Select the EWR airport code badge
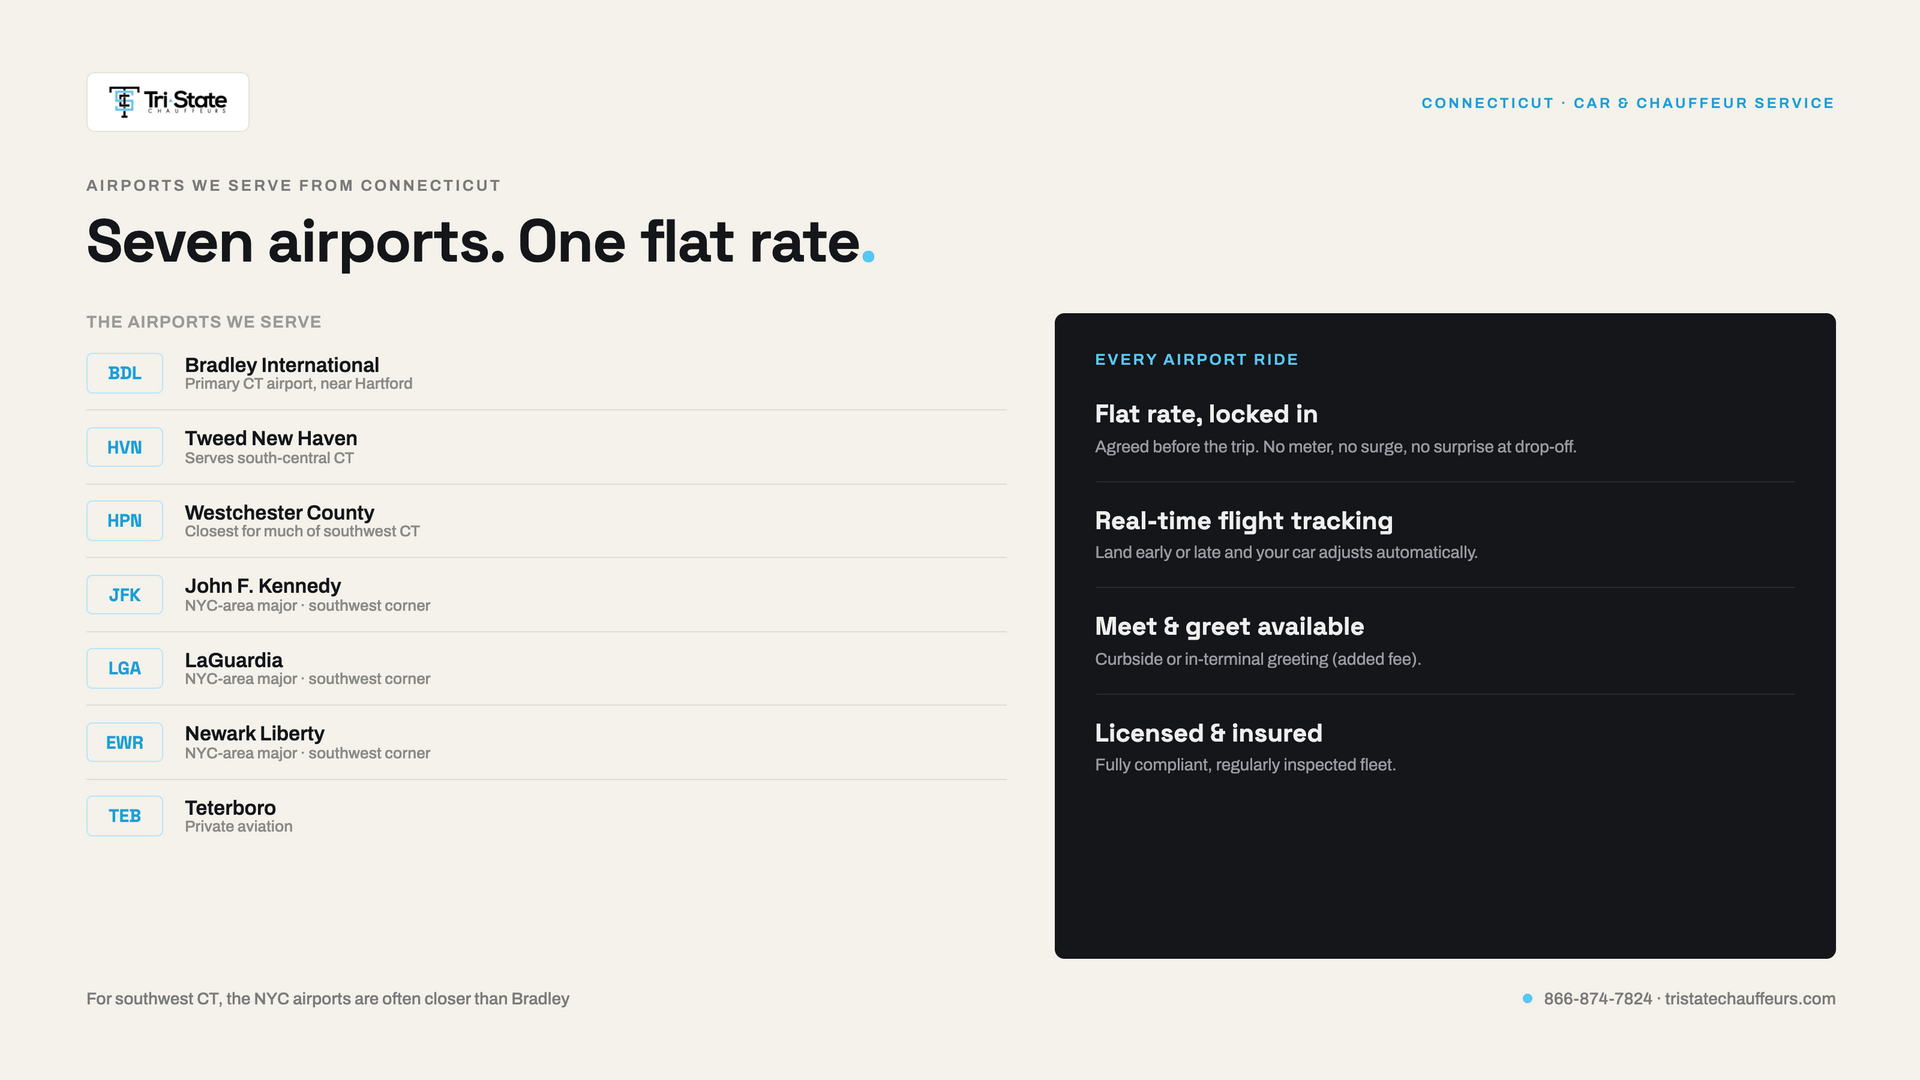This screenshot has width=1920, height=1080. click(124, 742)
